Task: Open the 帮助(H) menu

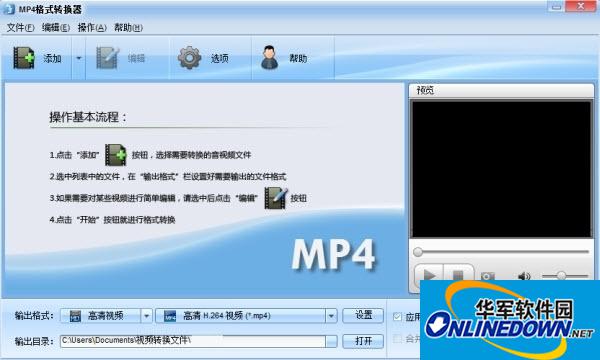Action: tap(128, 28)
